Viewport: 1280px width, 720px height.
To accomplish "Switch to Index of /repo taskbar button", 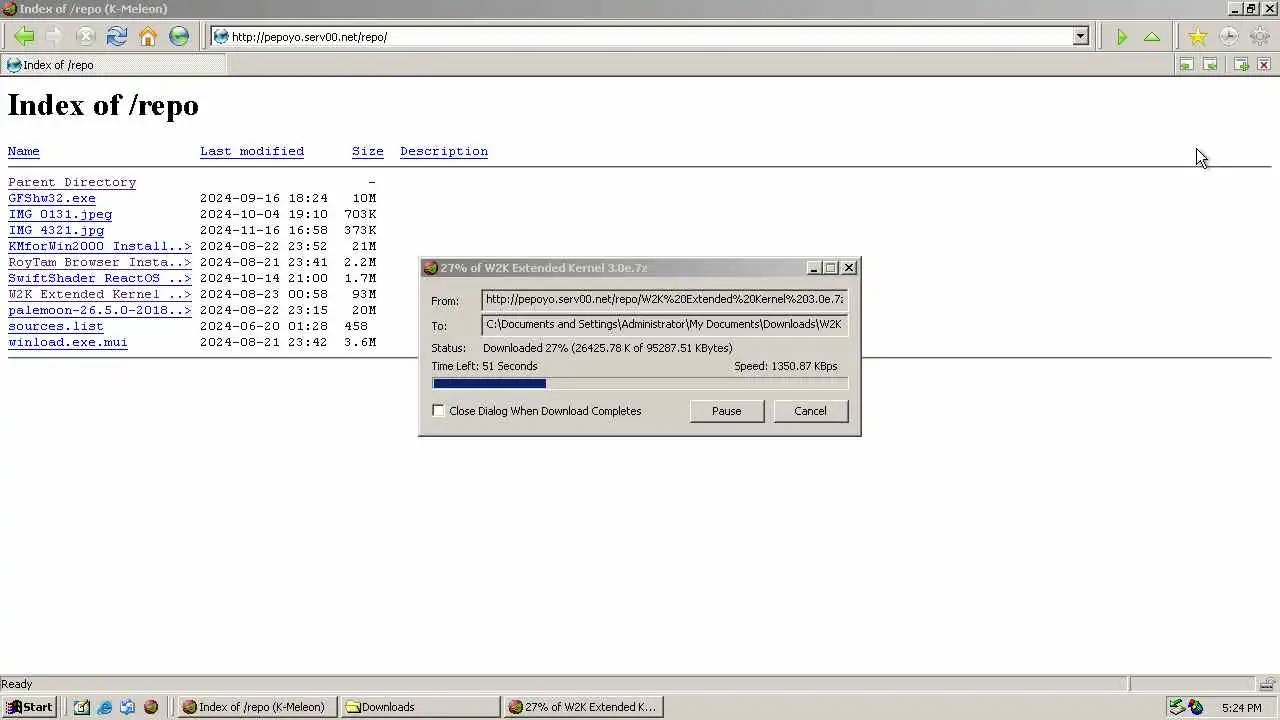I will click(256, 707).
